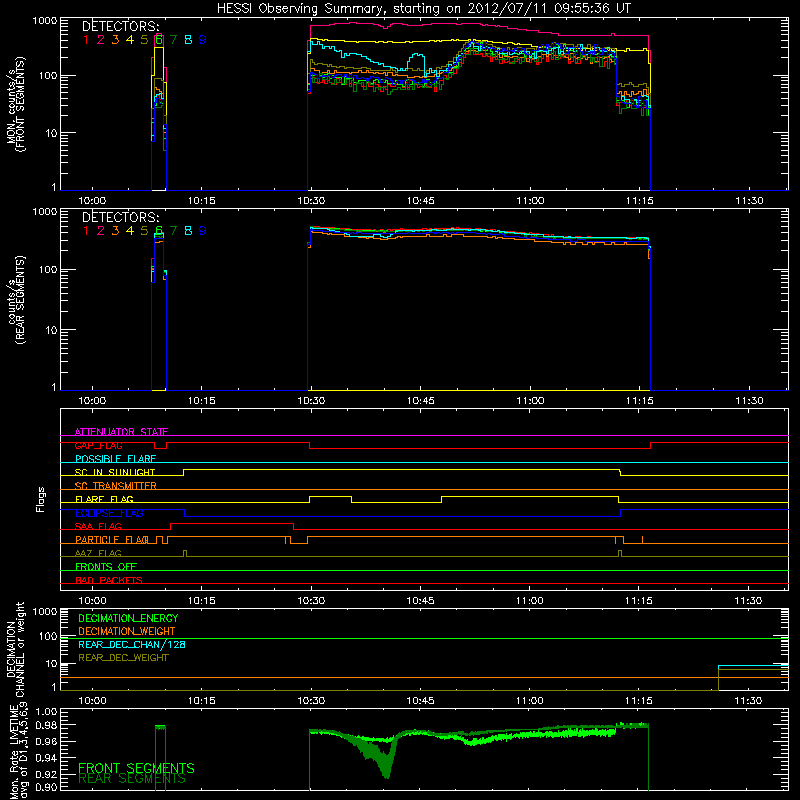
Task: Click the REAR SEGMENTS livetime legend
Action: 132,779
